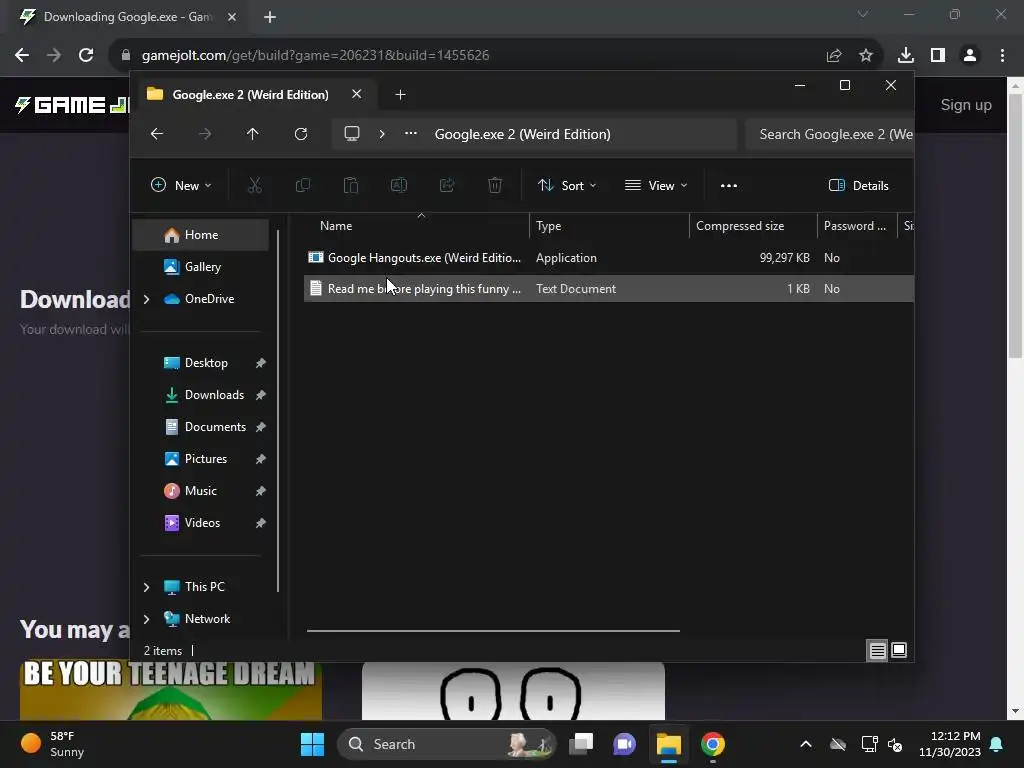
Task: Add a new File Explorer tab
Action: [400, 95]
